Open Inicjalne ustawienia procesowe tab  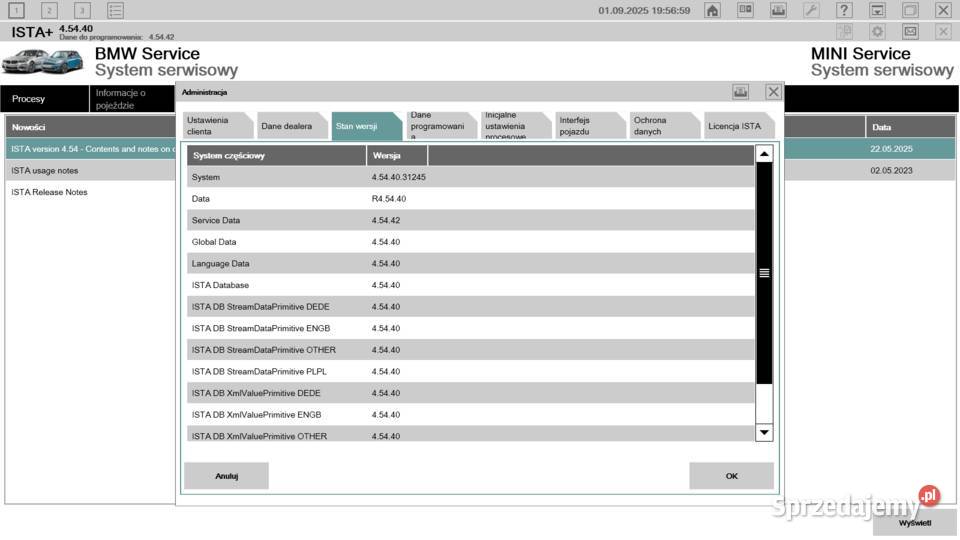516,126
